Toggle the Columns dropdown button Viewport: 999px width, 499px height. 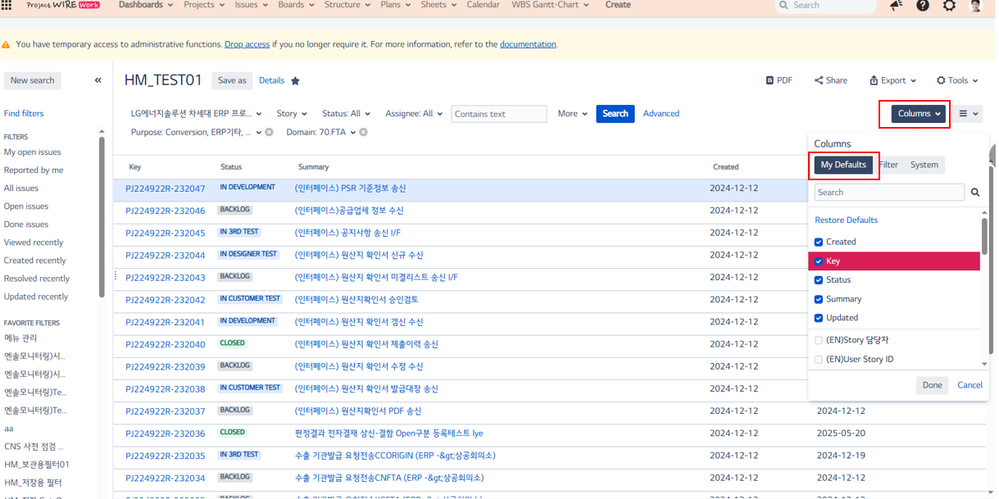919,113
